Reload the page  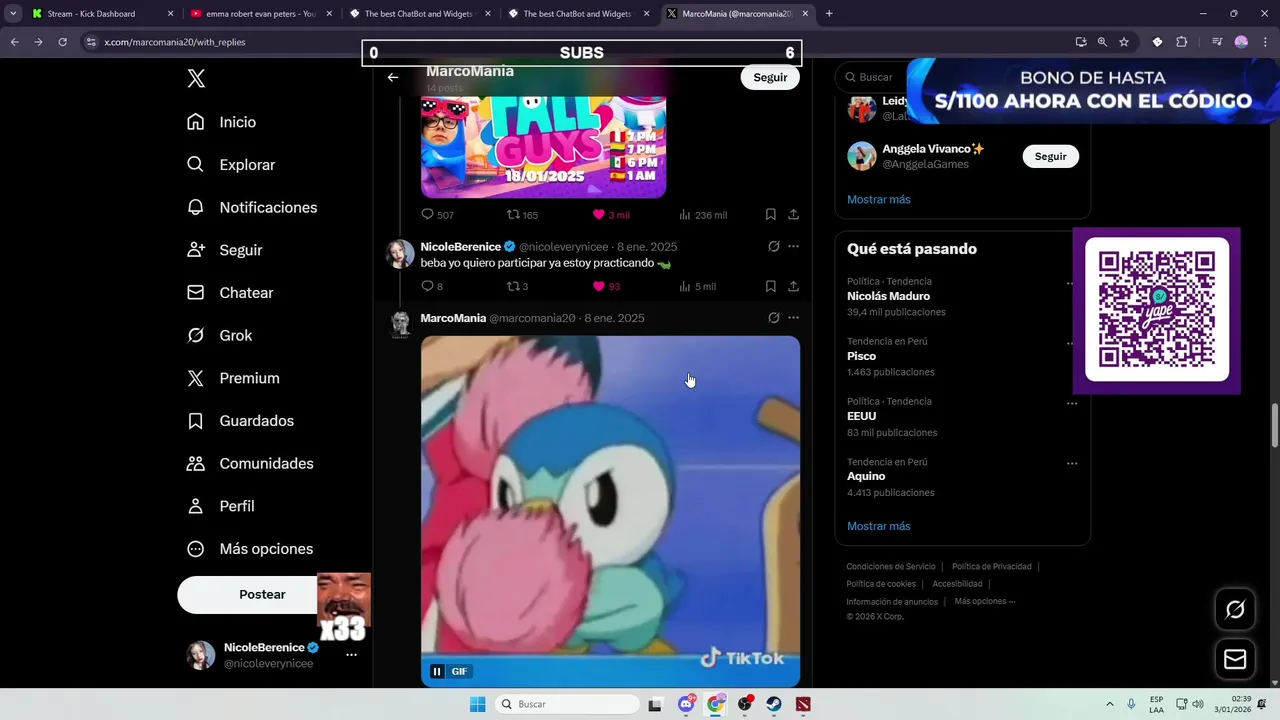point(62,42)
